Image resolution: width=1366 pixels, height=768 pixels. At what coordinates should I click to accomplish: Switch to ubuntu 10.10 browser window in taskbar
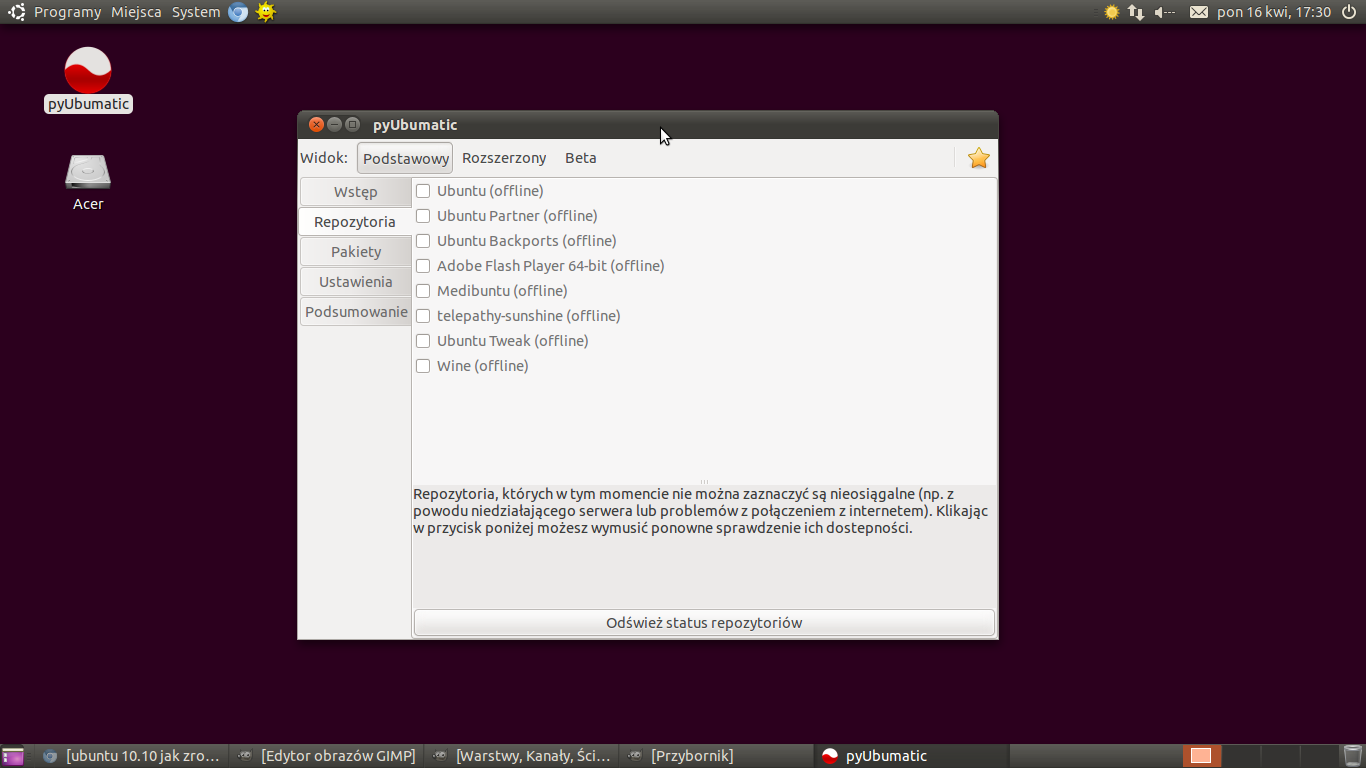(131, 756)
